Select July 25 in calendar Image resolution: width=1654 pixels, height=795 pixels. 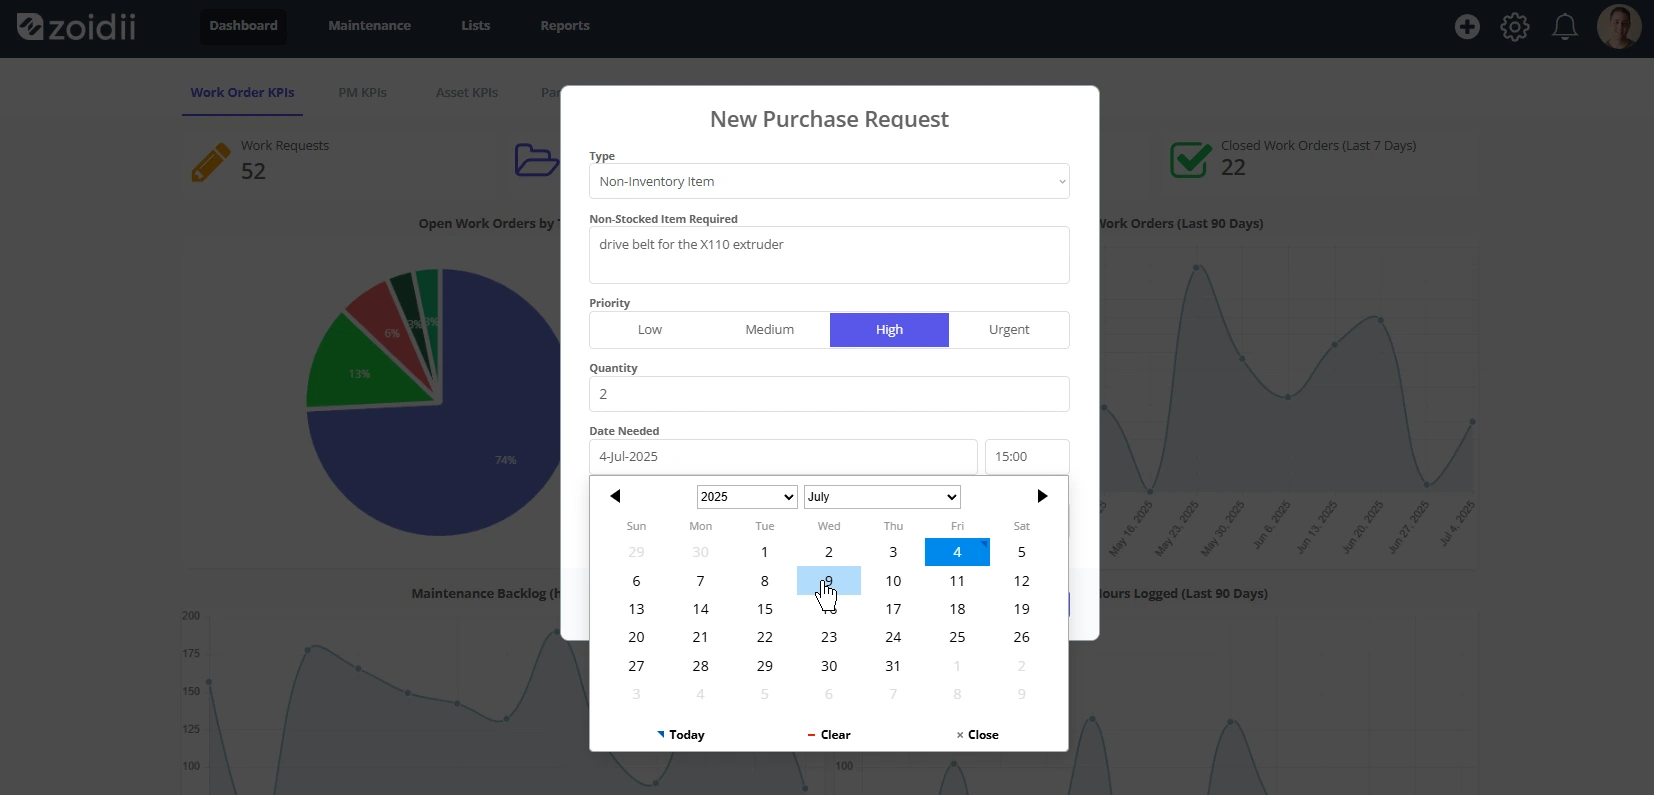click(957, 637)
